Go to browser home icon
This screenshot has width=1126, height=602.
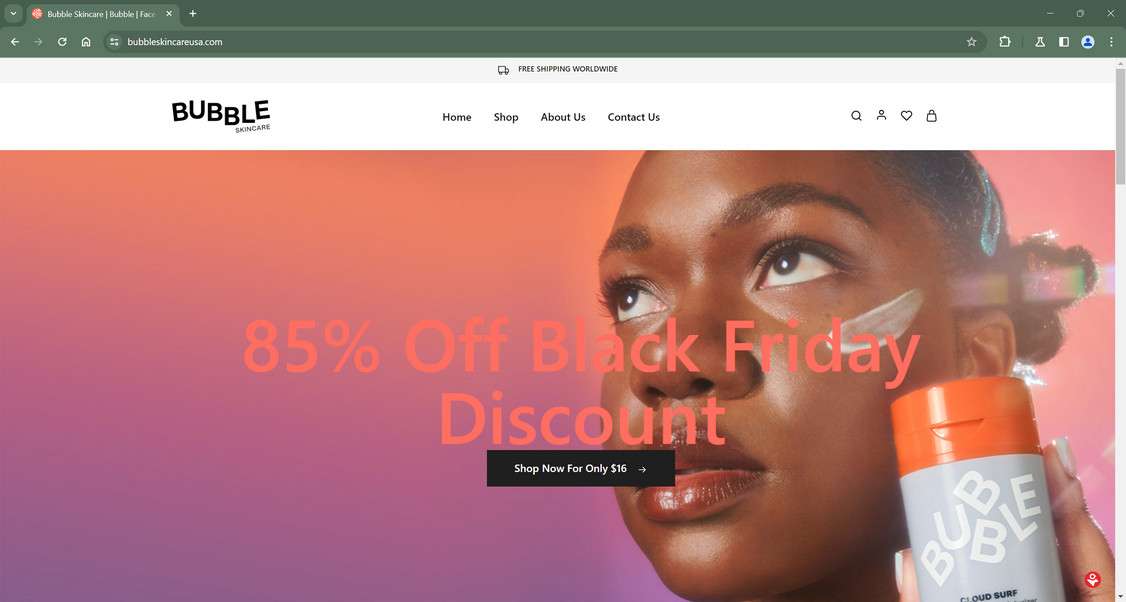(86, 42)
